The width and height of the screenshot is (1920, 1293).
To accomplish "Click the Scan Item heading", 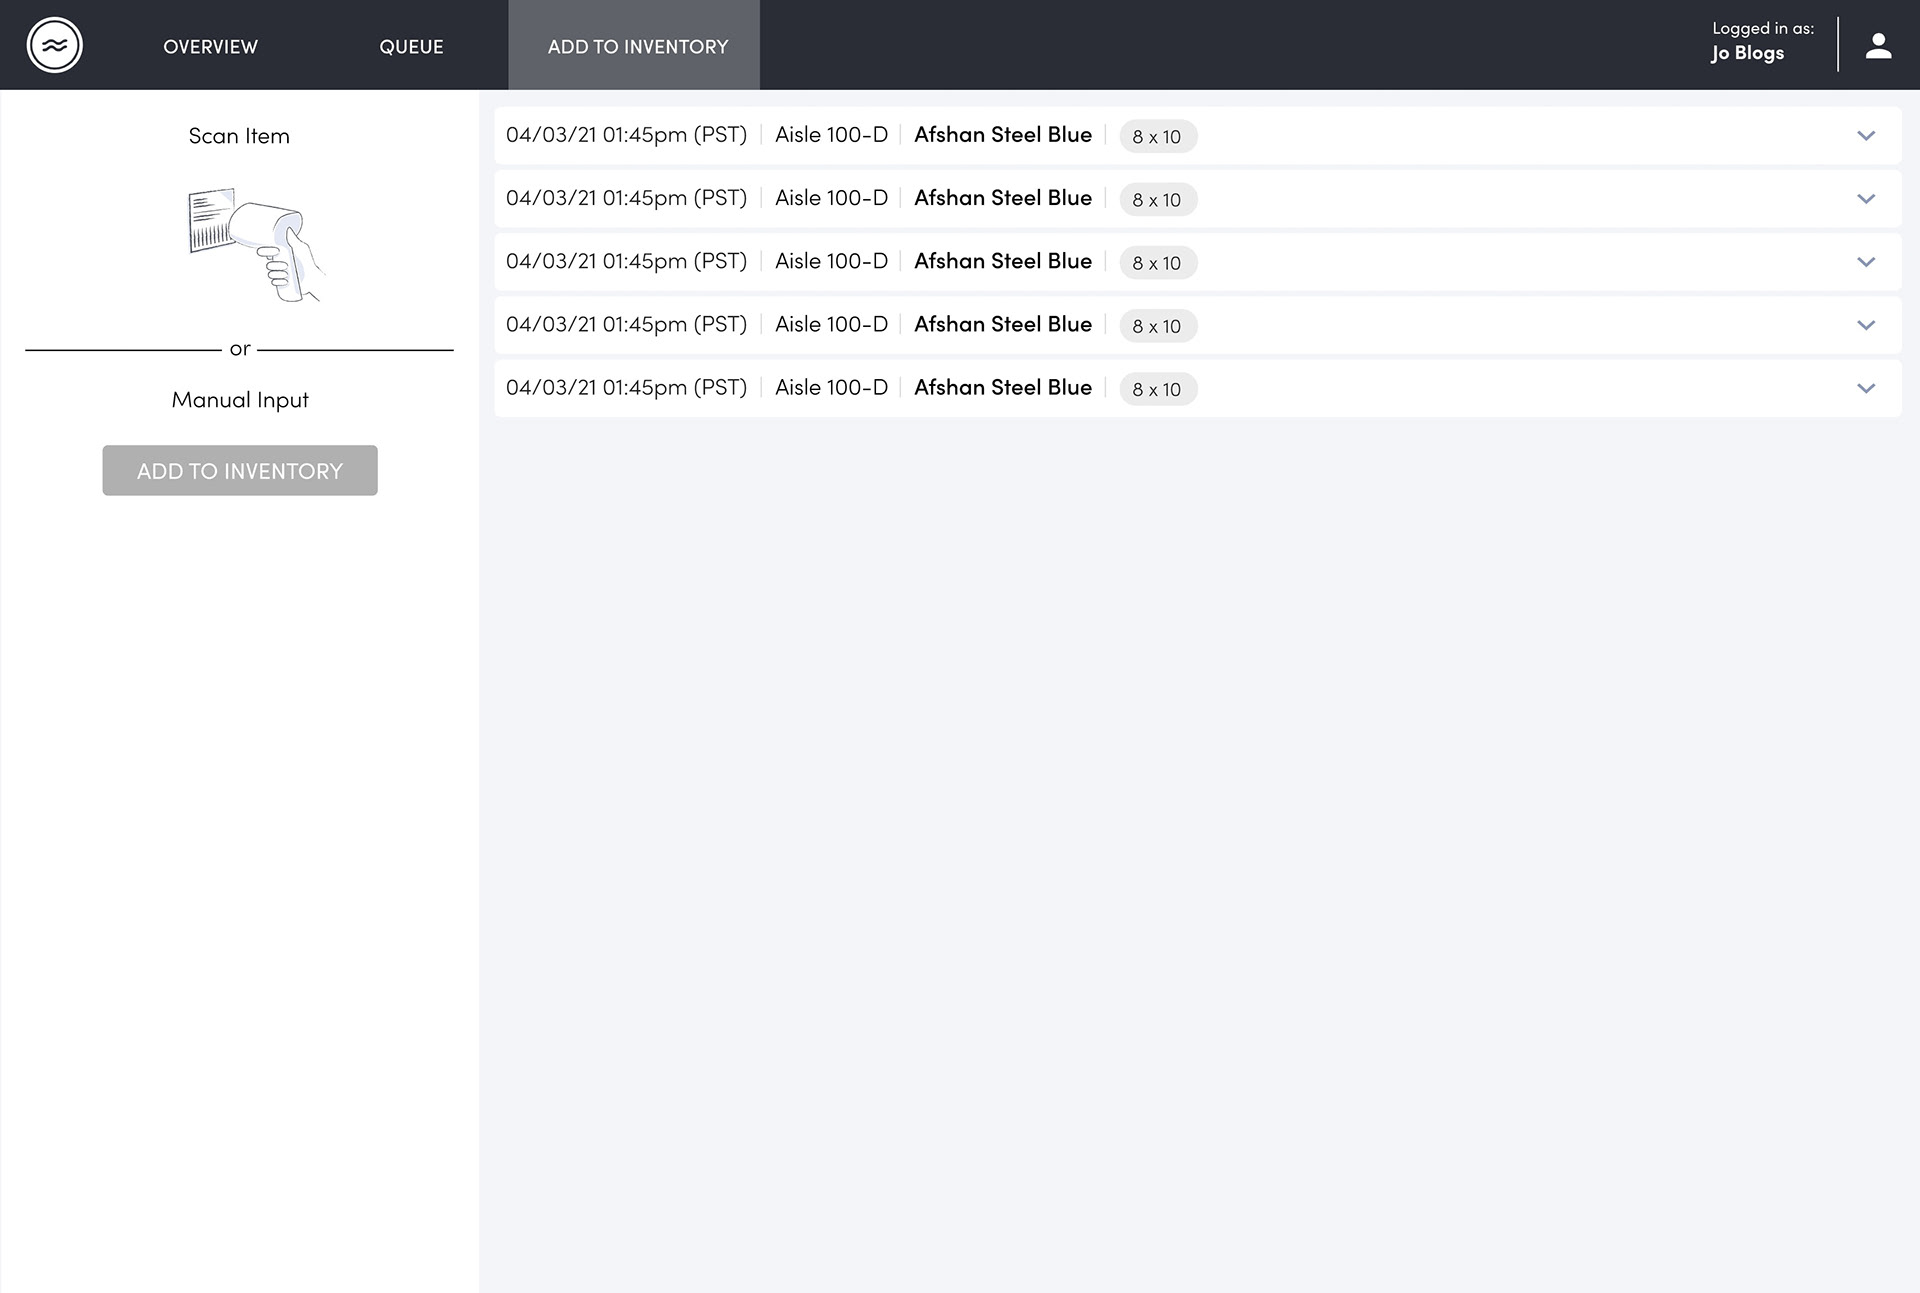I will (239, 136).
